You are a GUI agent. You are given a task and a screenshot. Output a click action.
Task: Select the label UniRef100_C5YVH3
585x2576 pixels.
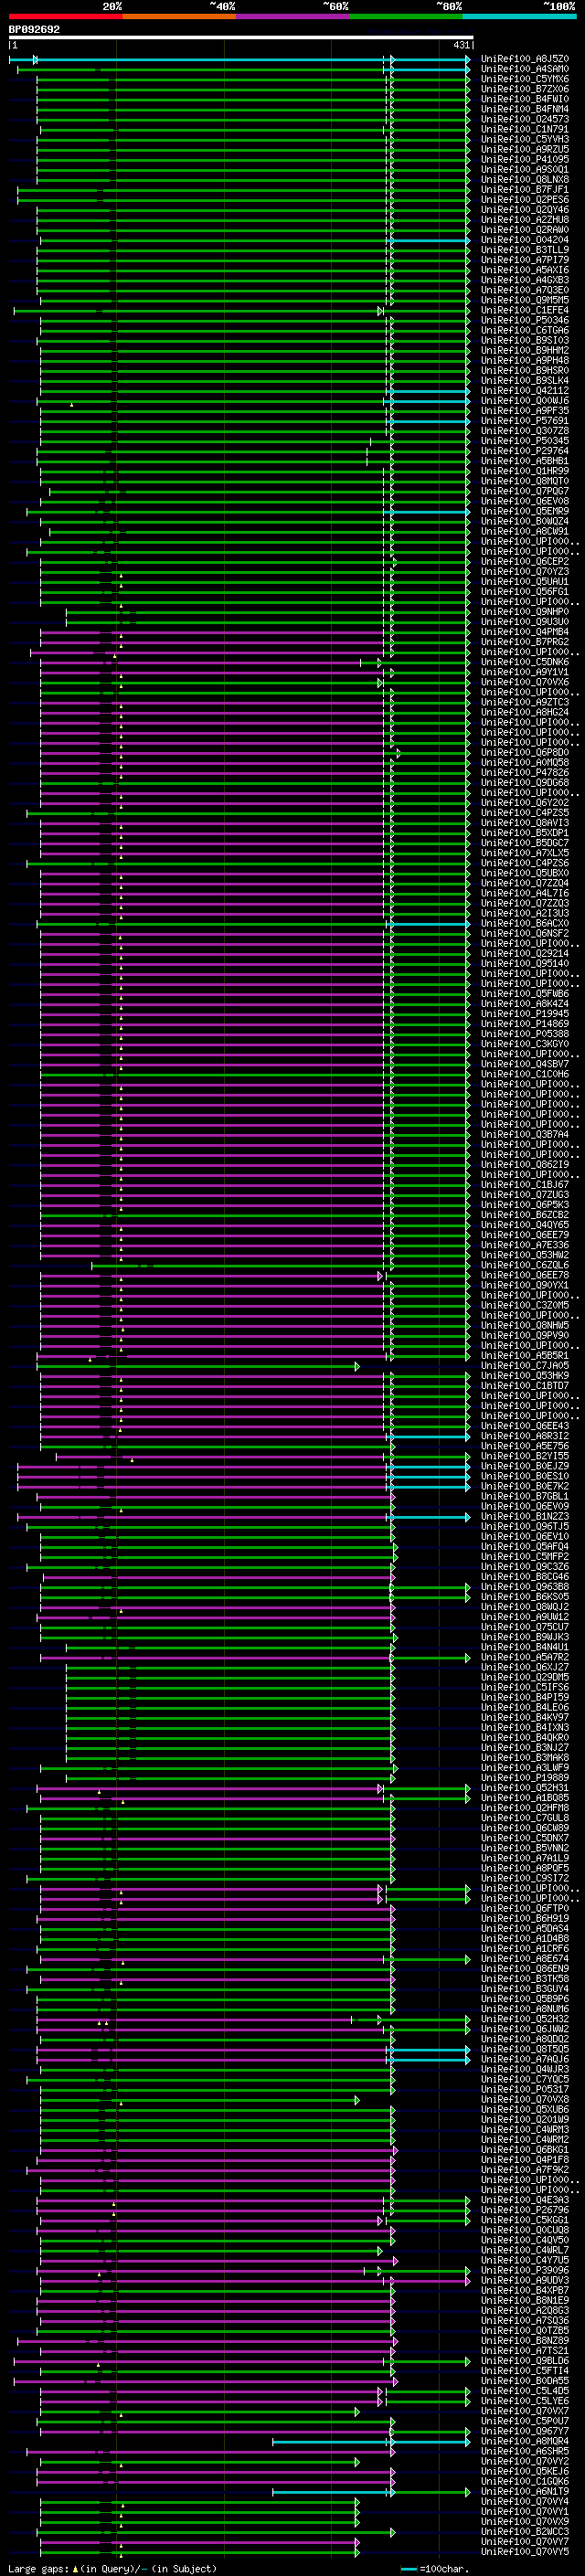point(525,139)
